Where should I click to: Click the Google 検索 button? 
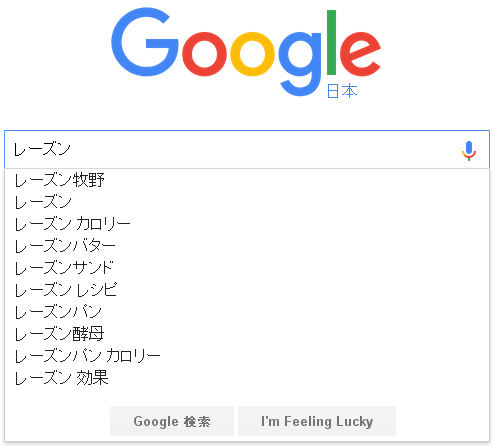172,421
